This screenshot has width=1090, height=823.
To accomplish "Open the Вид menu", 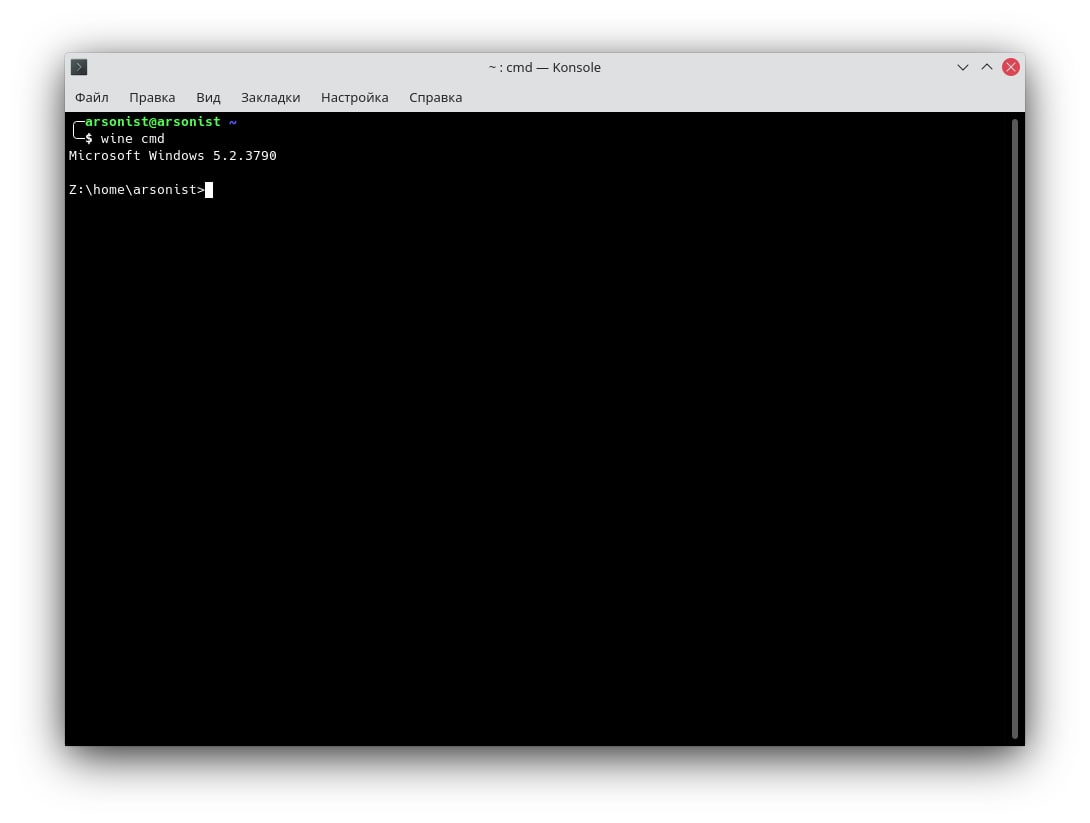I will pos(208,97).
